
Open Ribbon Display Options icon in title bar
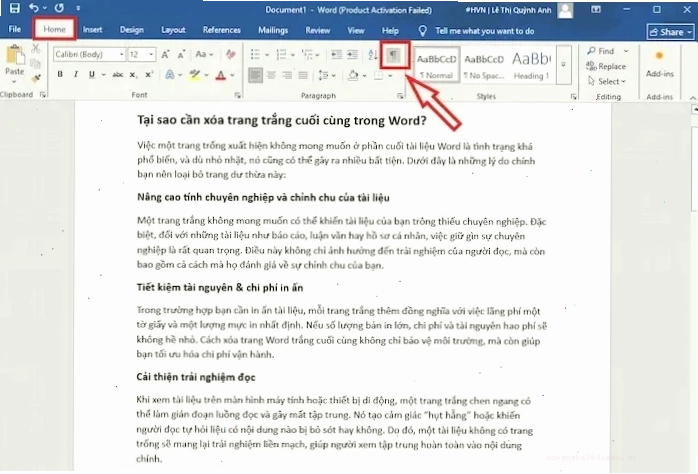[596, 9]
